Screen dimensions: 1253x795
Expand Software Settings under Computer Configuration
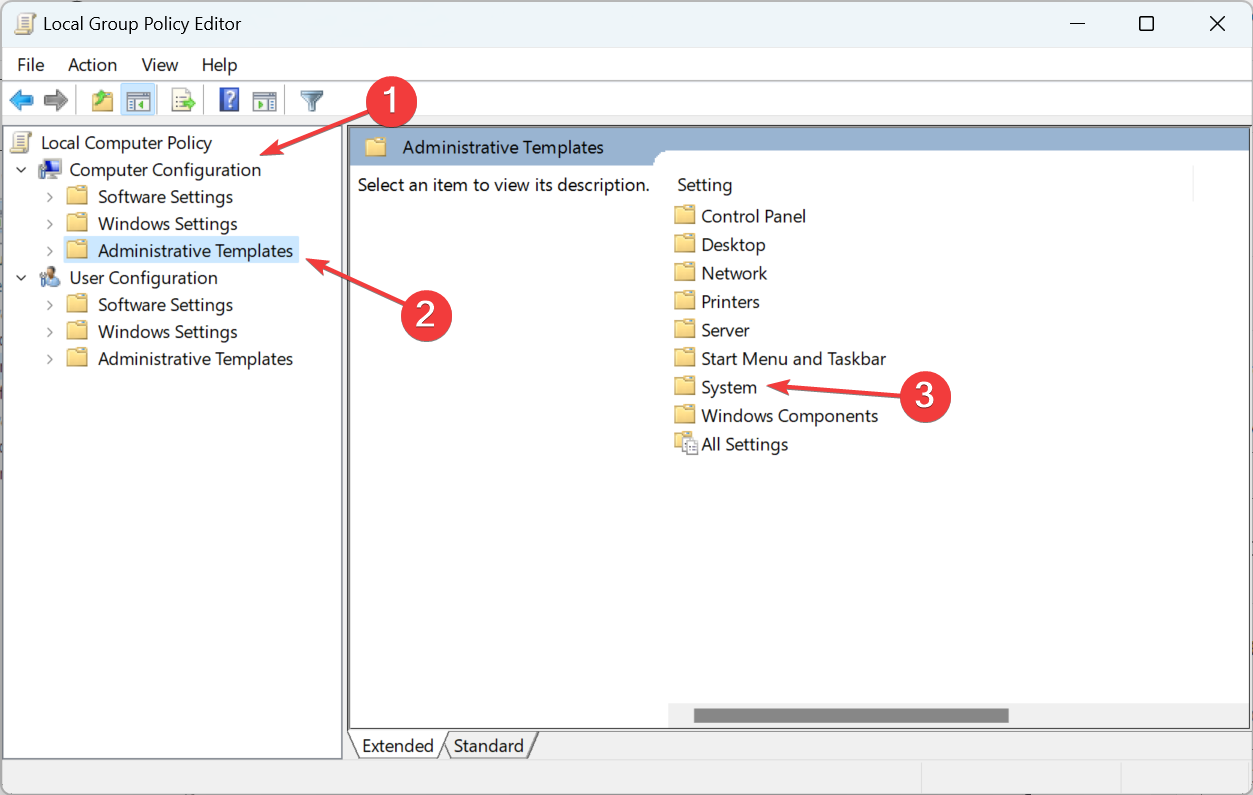[50, 197]
